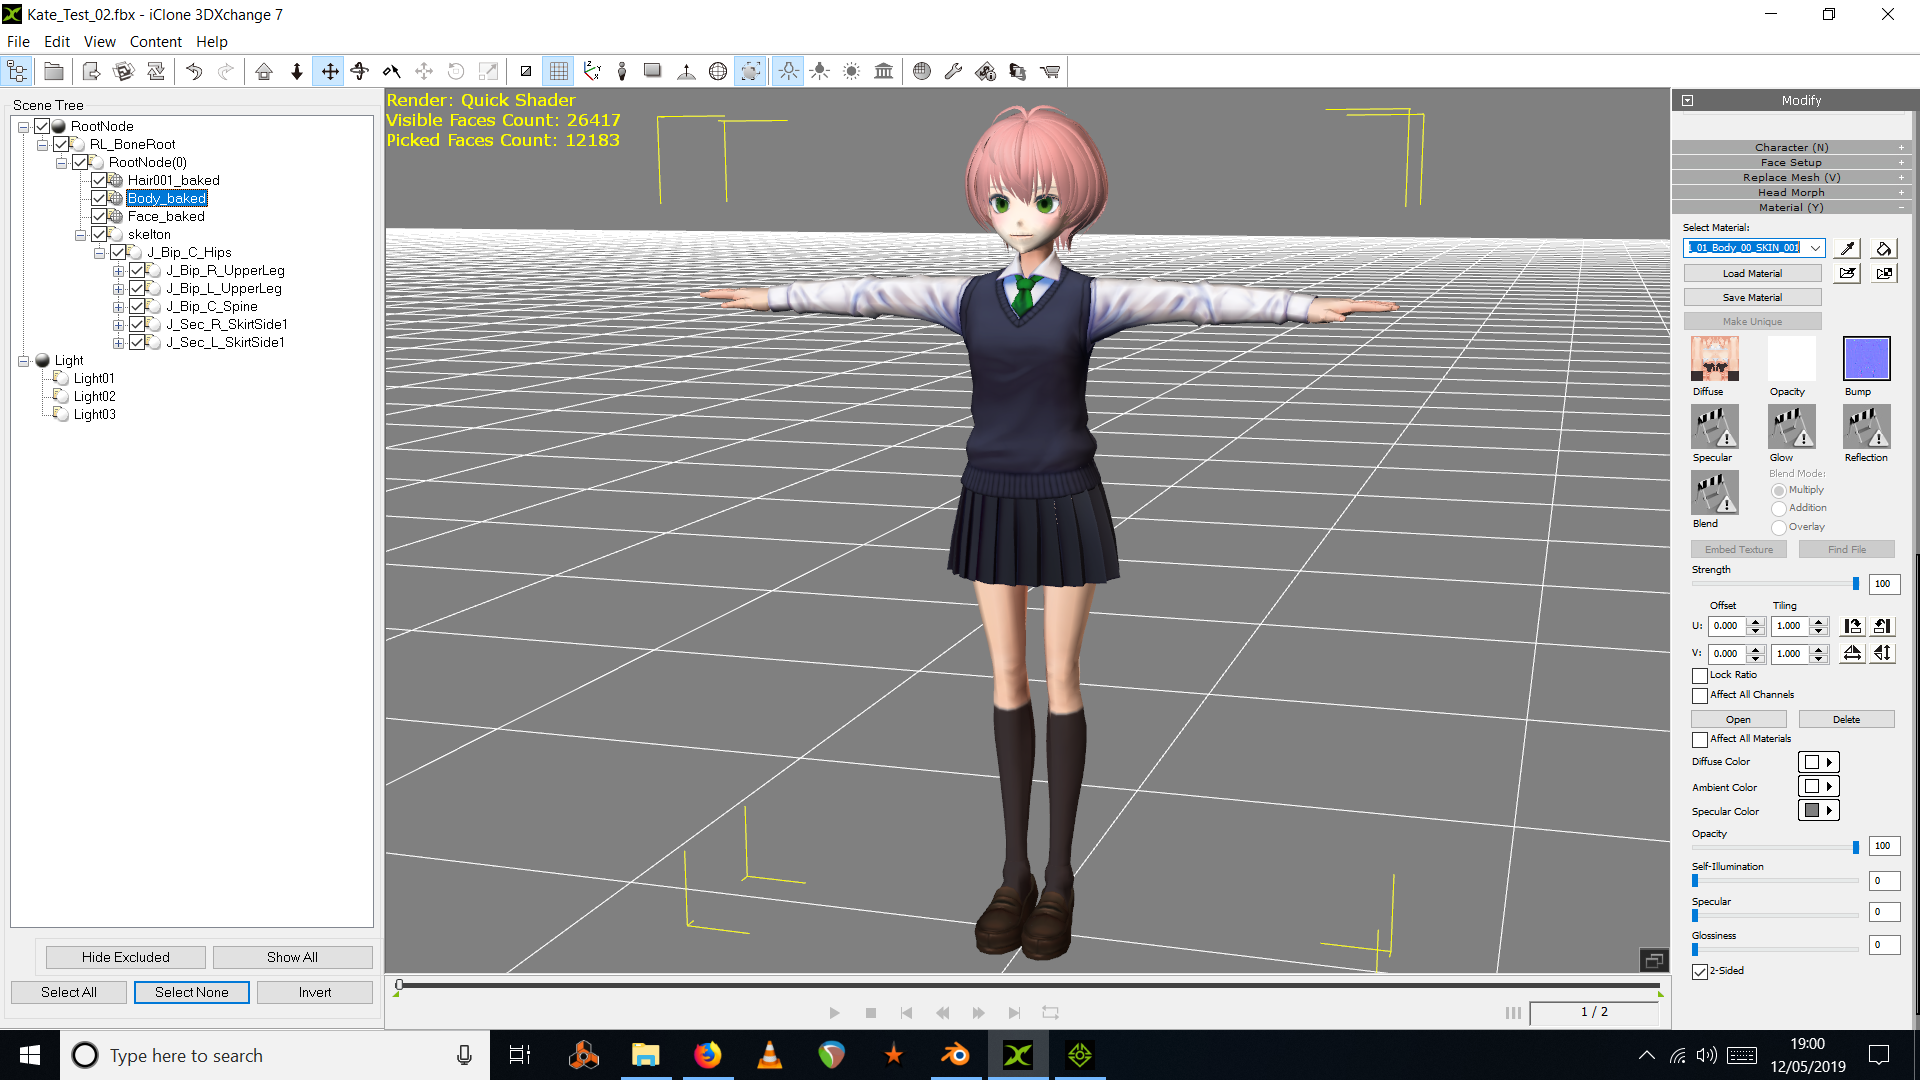Toggle the bounding box frame icon

click(750, 71)
